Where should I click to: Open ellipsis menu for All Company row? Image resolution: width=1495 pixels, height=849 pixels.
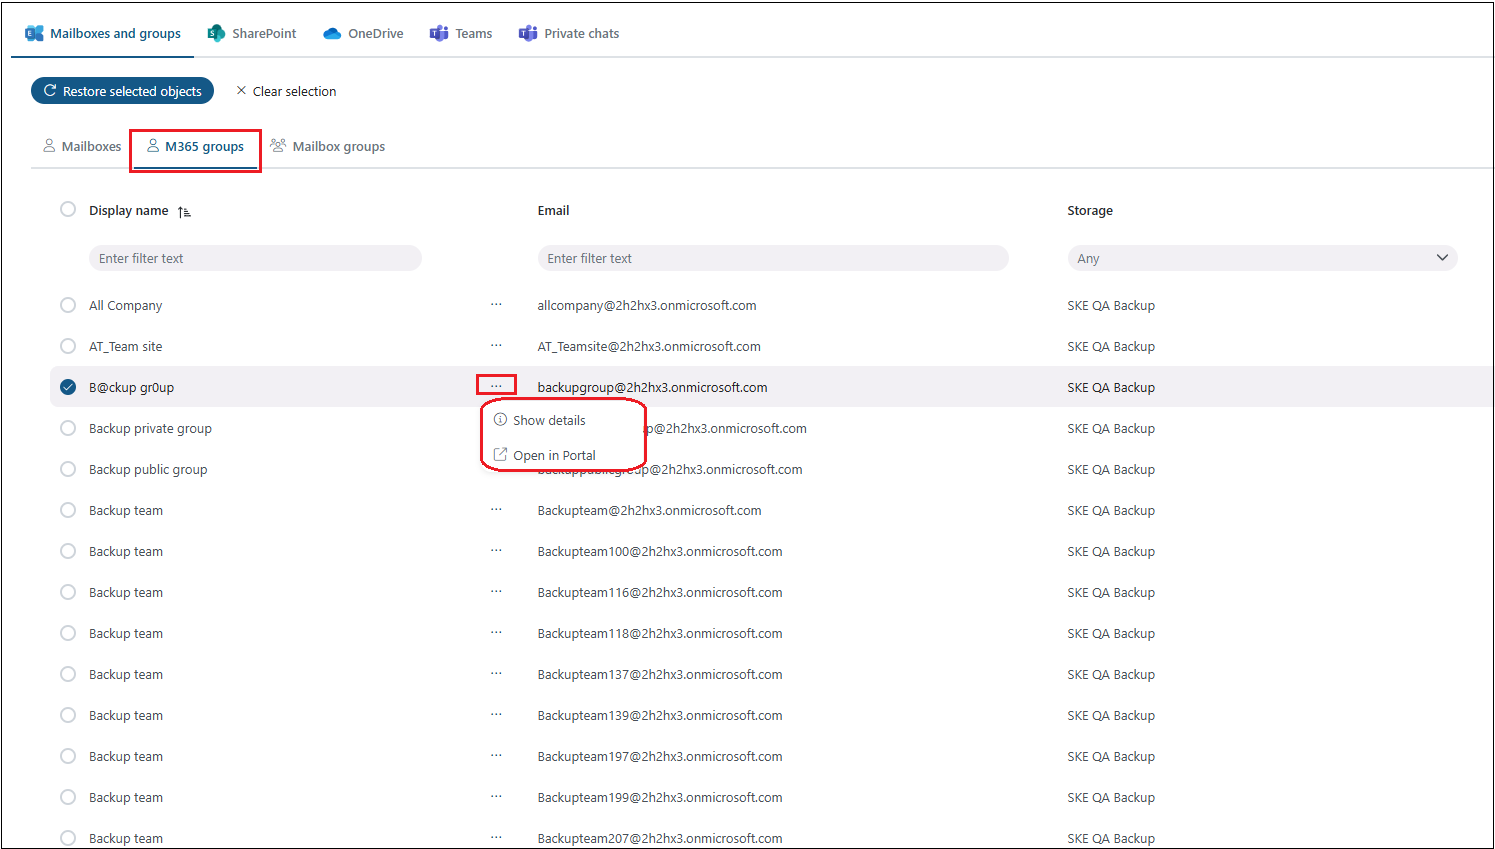(x=496, y=305)
